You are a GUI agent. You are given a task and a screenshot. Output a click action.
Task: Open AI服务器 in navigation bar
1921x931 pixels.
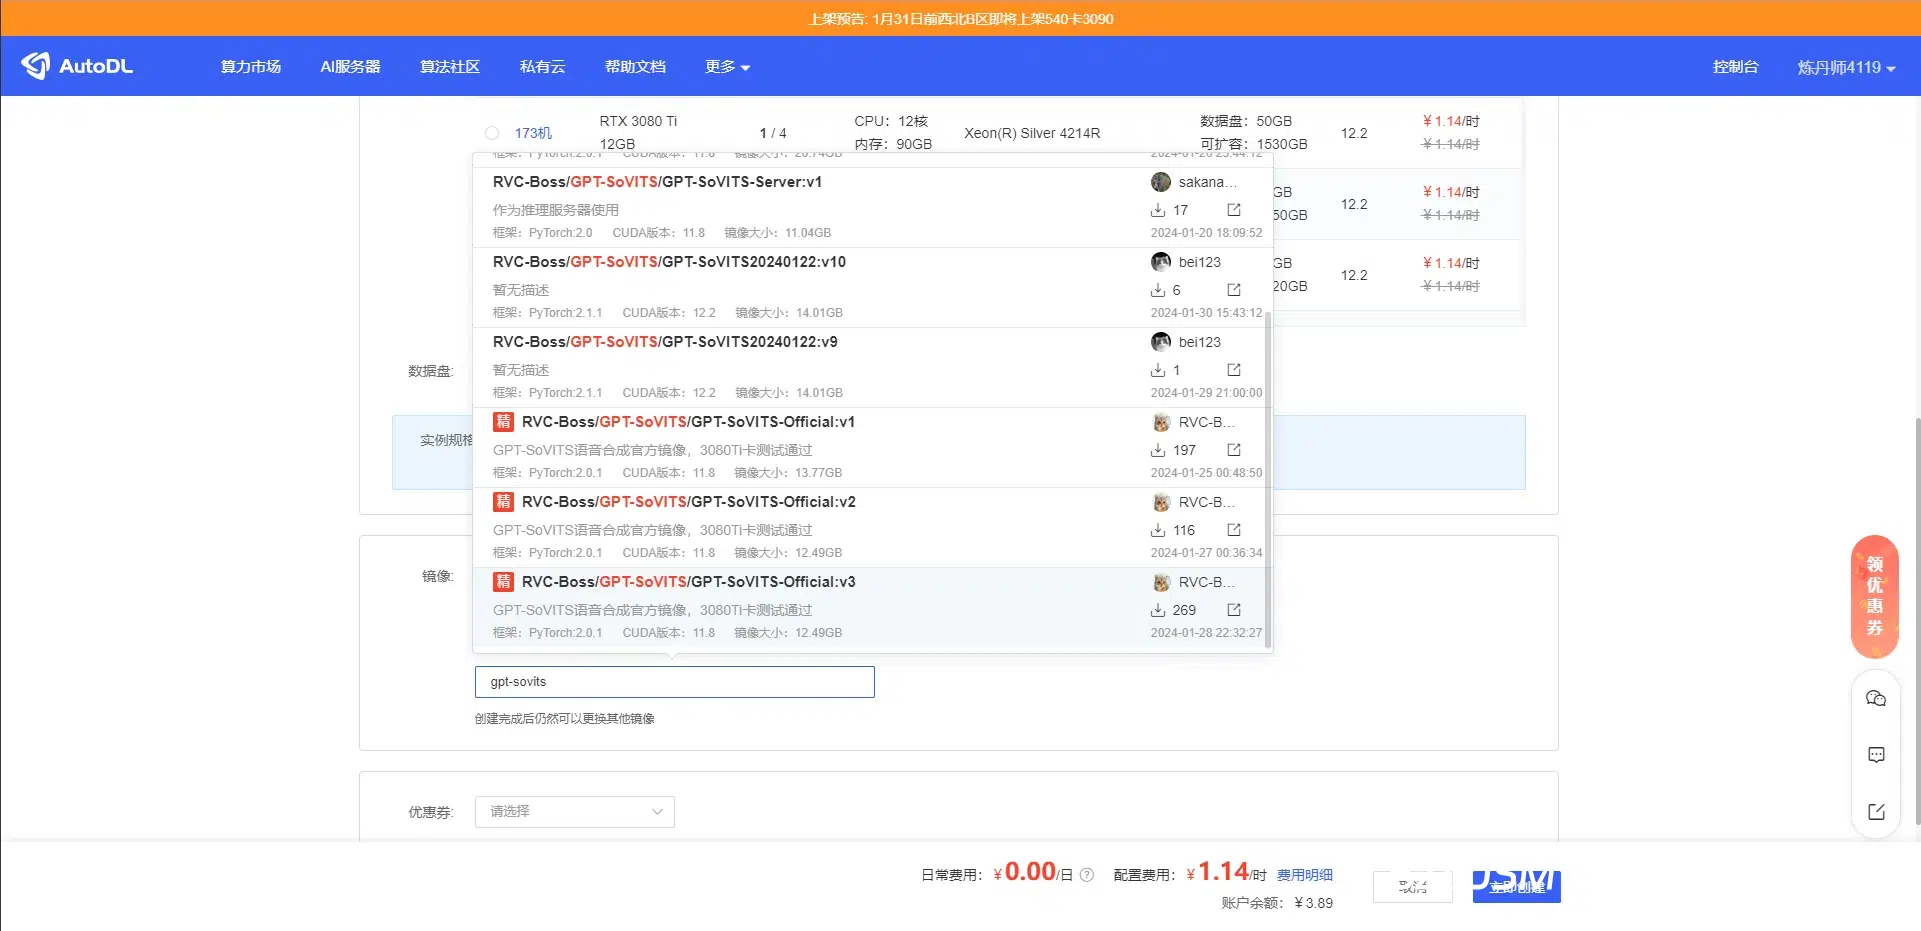[350, 67]
